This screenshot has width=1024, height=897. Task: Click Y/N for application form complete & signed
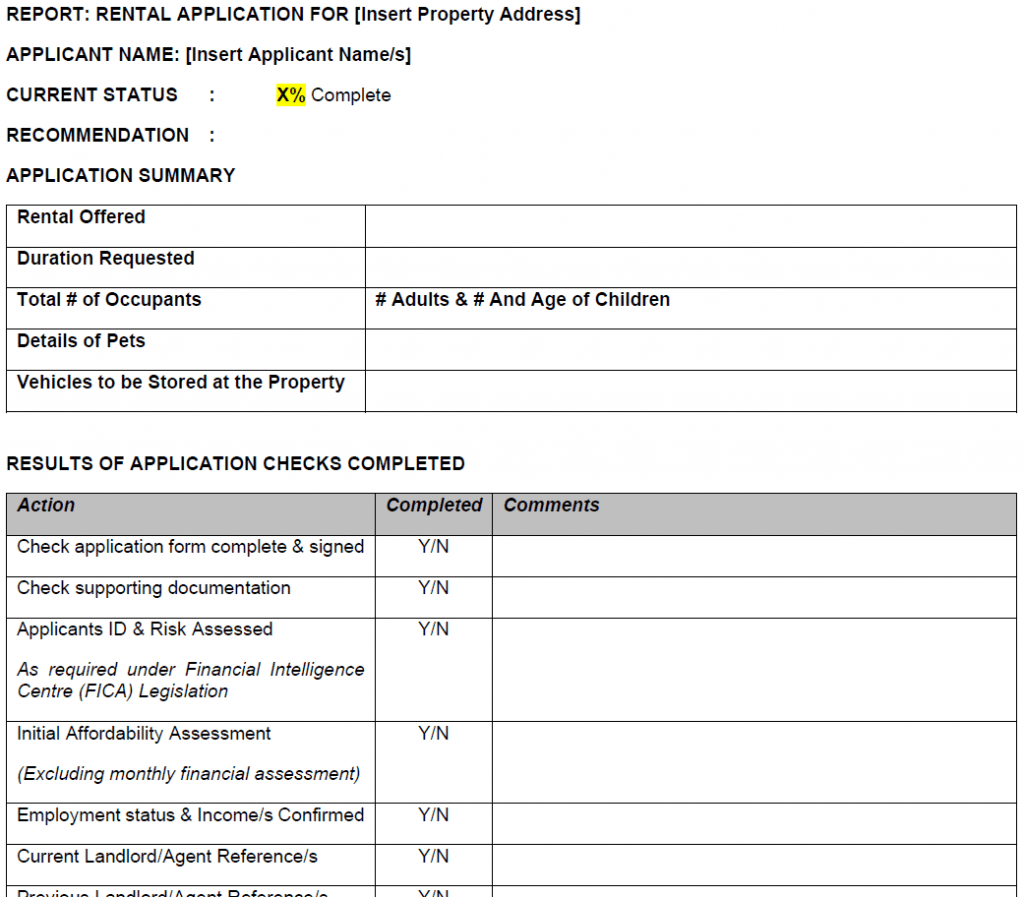click(x=434, y=546)
